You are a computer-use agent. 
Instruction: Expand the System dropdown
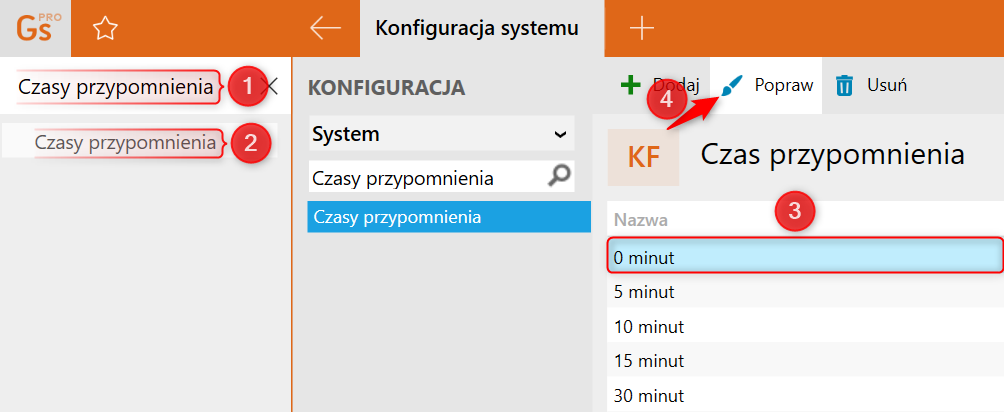(x=559, y=134)
